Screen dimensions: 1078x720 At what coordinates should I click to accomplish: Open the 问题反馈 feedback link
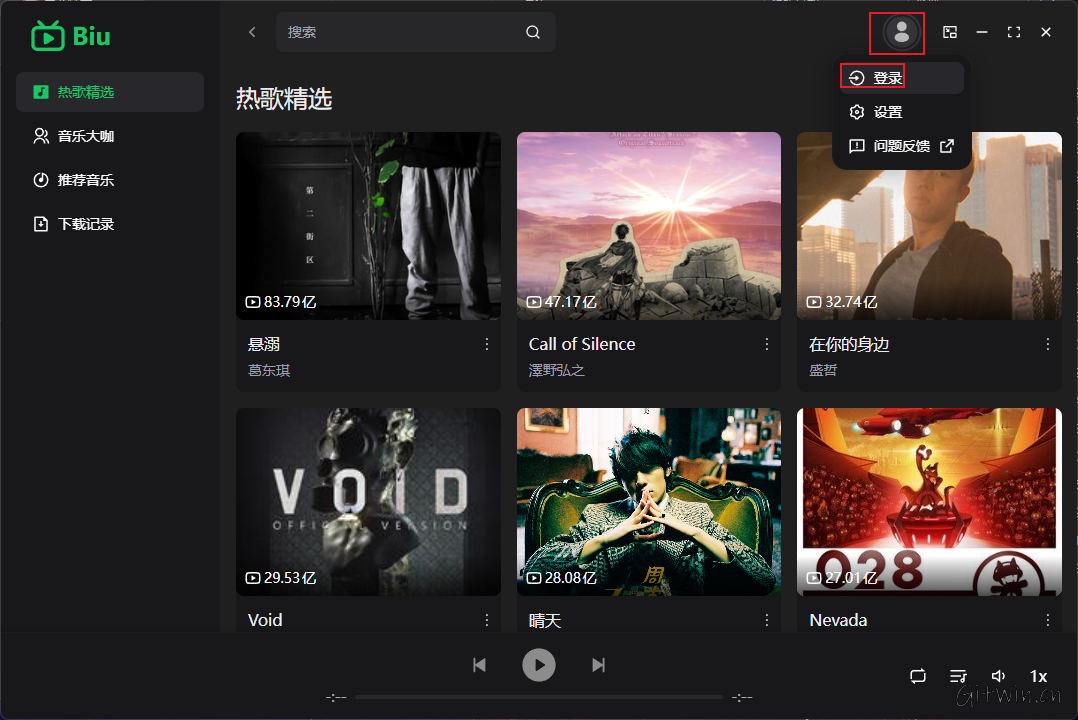[x=901, y=146]
